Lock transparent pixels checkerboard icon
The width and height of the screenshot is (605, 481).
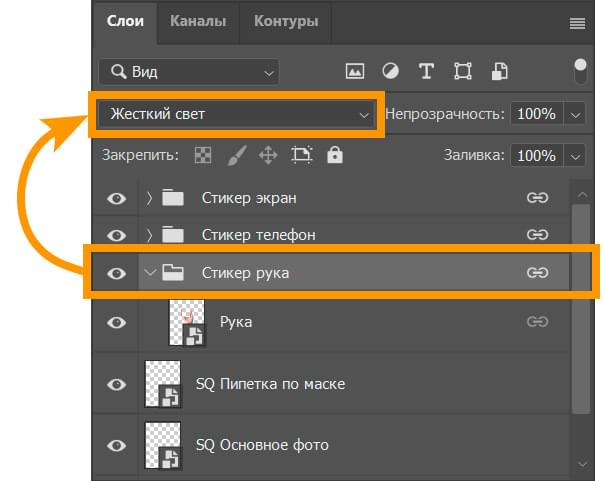coord(203,155)
